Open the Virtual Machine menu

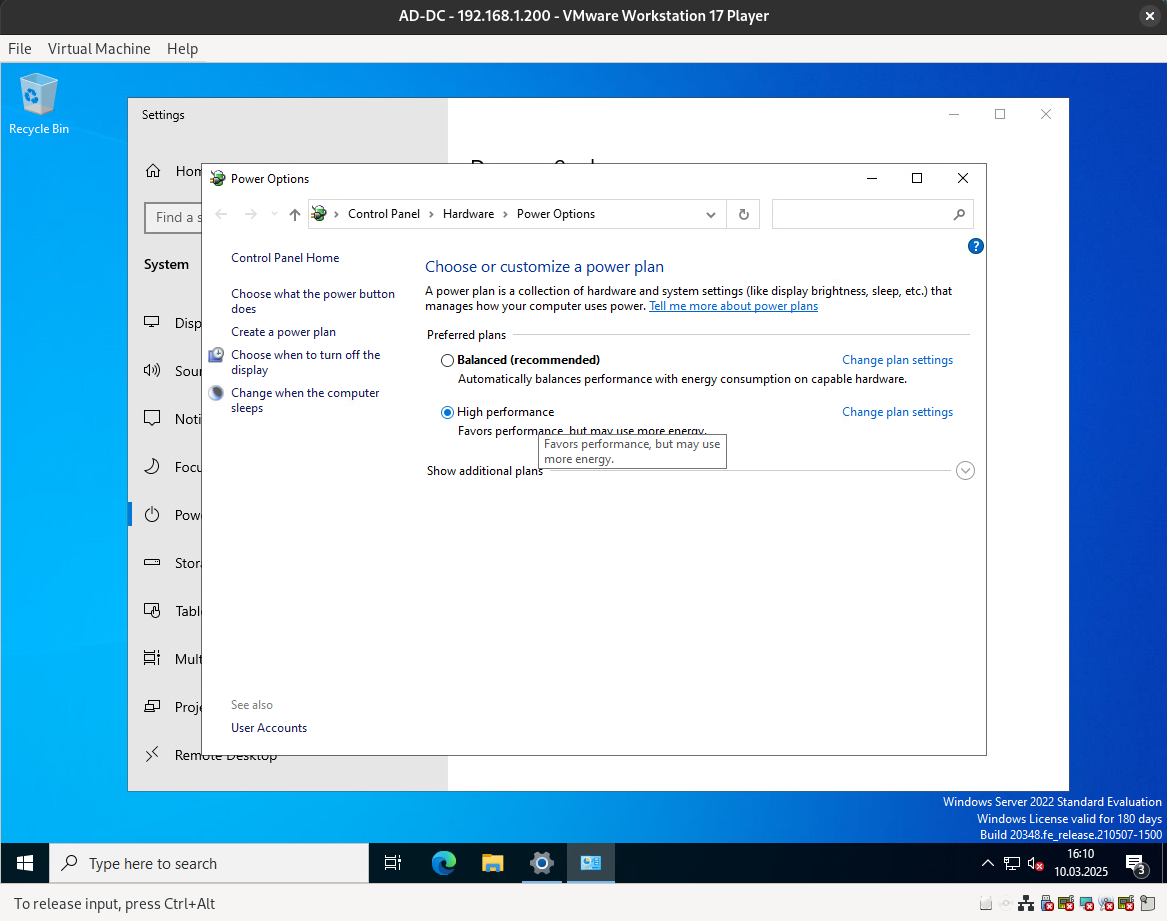point(99,48)
